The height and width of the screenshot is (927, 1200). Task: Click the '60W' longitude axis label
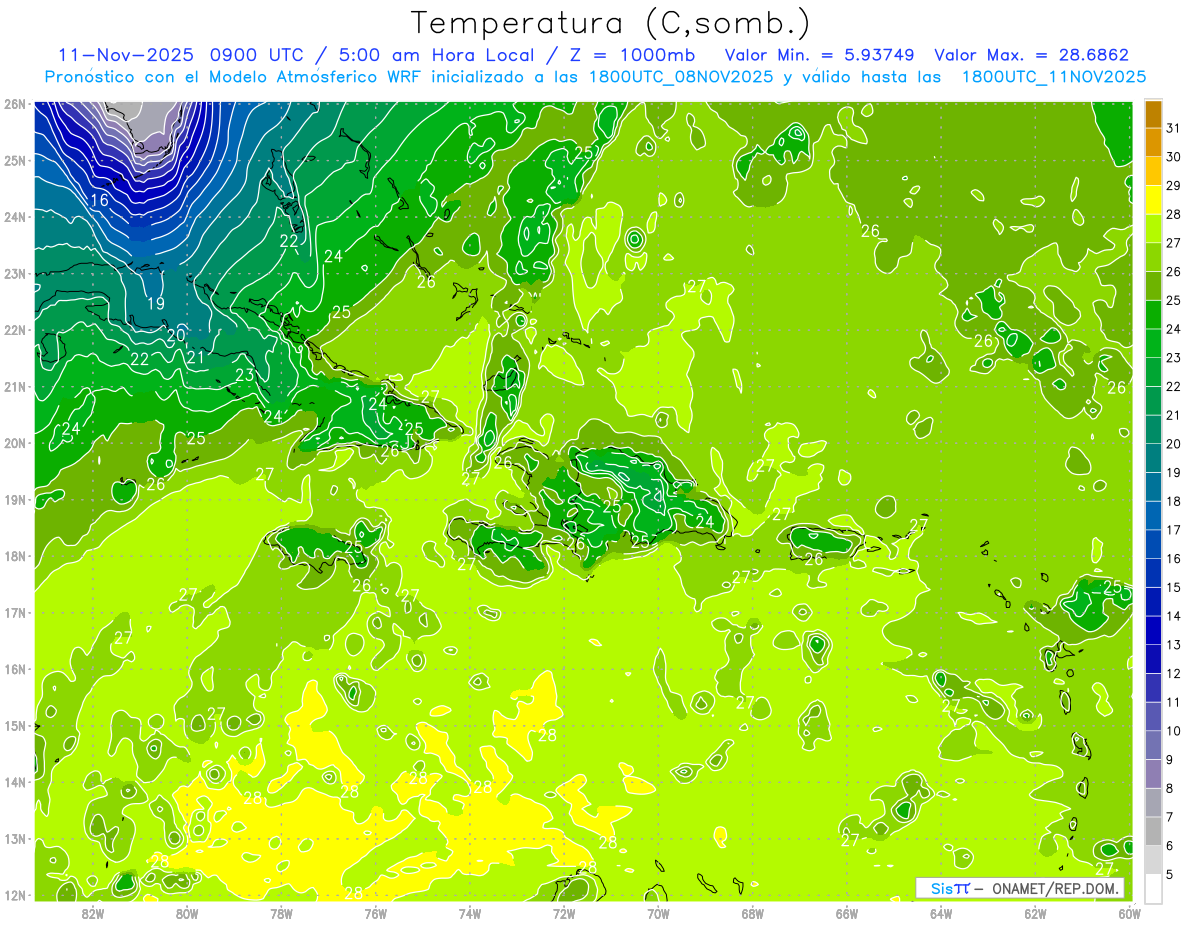tap(1129, 913)
